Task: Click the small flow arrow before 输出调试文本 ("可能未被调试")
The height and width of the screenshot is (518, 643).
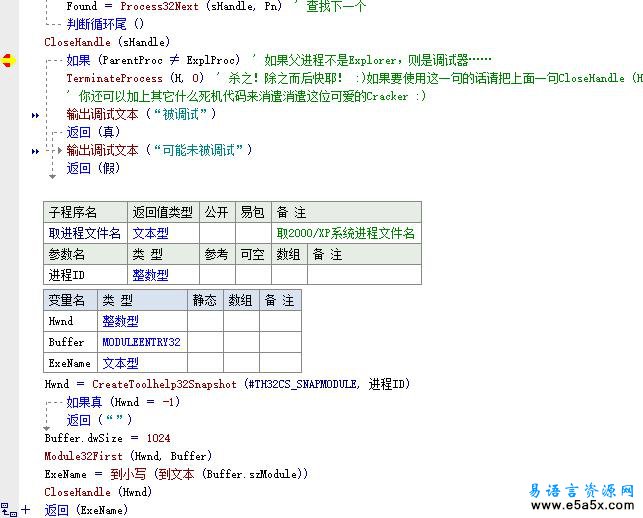Action: coord(61,151)
